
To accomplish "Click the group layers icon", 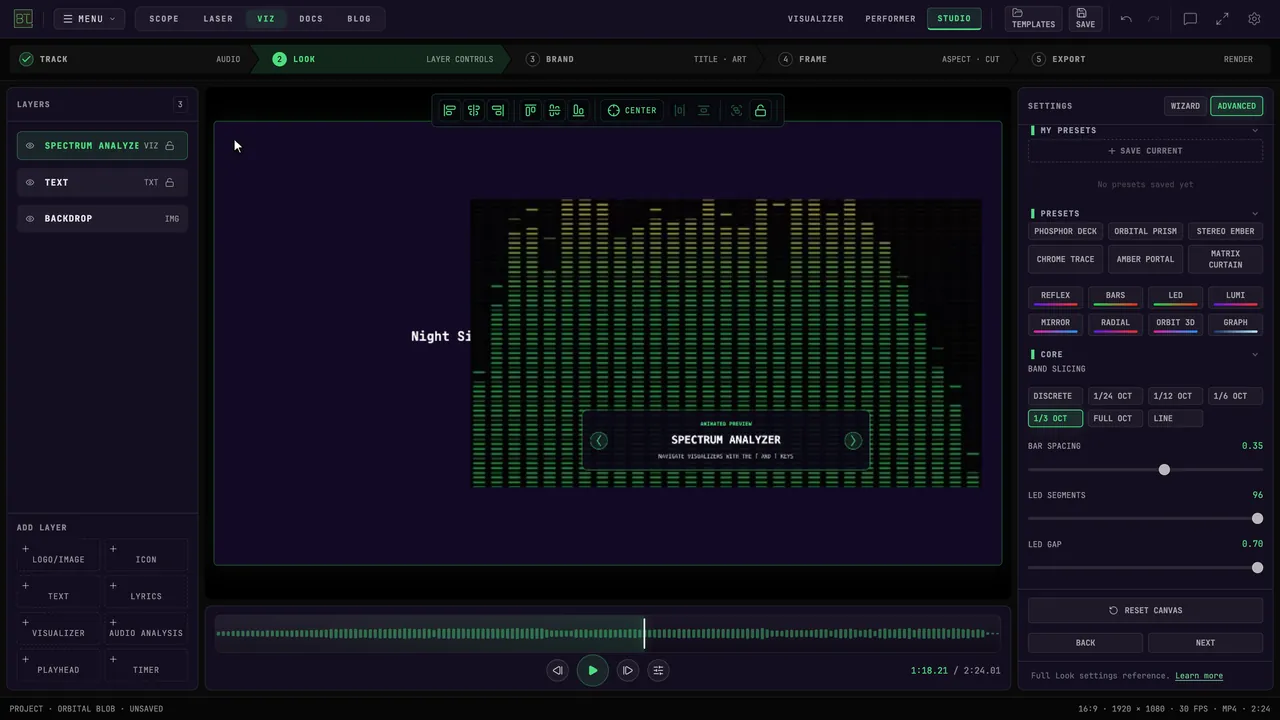I will pos(736,110).
